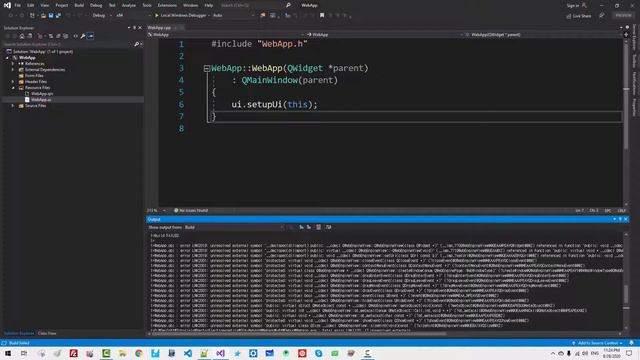Click the editor zoom percentage dropdown
This screenshot has height=360, width=640.
click(156, 211)
